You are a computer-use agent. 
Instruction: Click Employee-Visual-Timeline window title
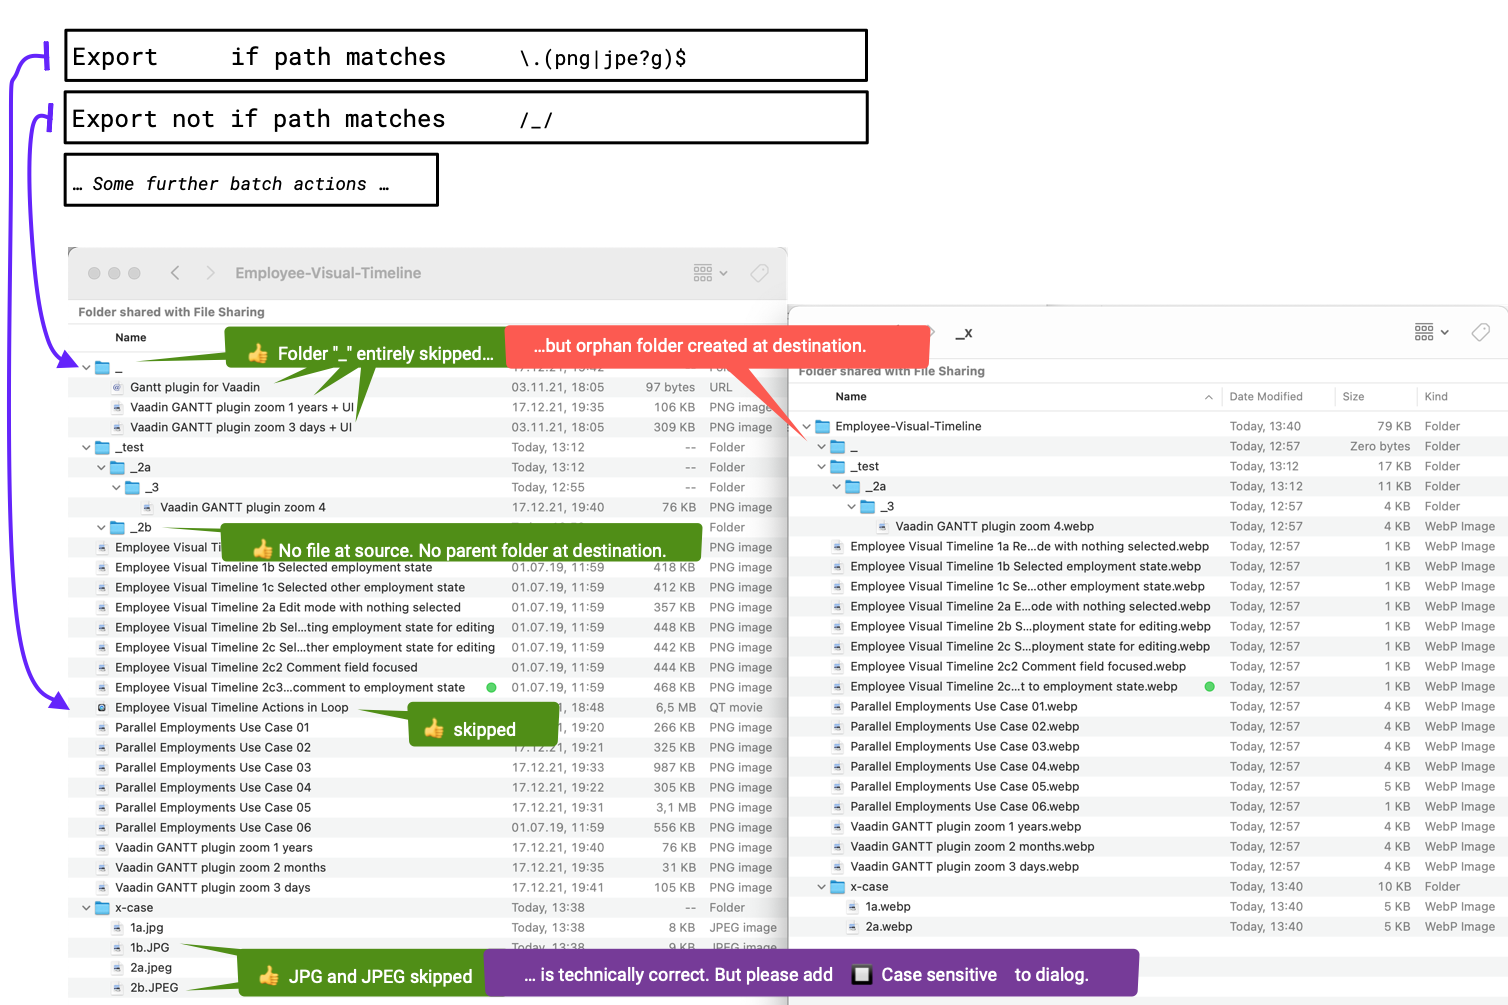point(328,273)
